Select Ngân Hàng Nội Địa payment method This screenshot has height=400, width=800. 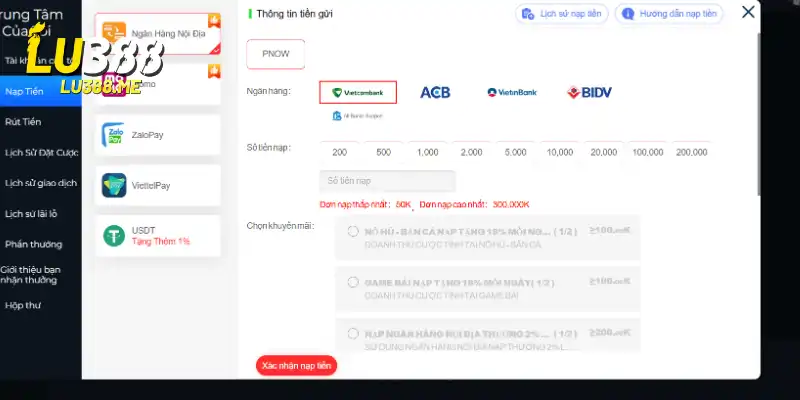pos(158,34)
